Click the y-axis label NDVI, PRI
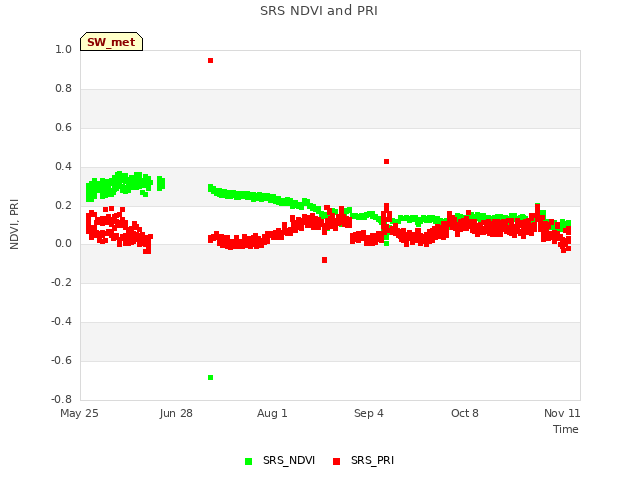The height and width of the screenshot is (480, 640). [14, 224]
